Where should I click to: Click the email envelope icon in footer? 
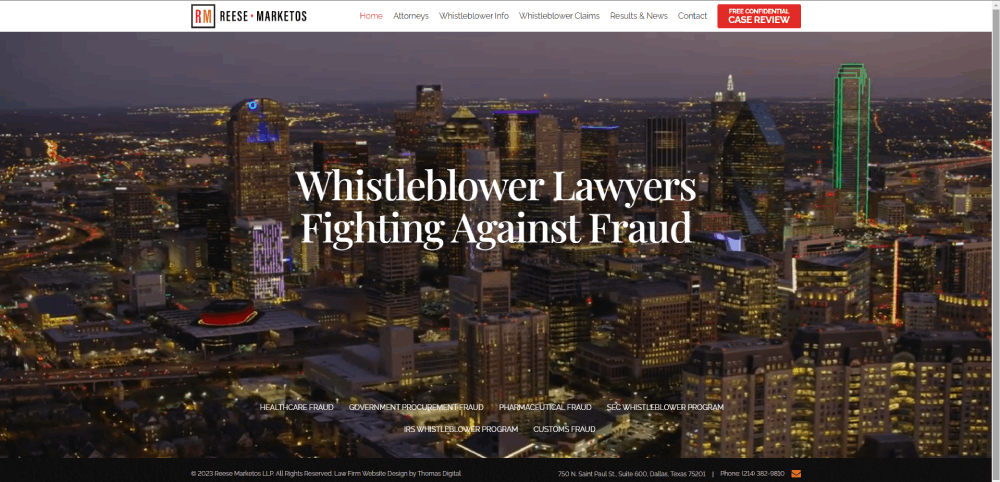796,474
